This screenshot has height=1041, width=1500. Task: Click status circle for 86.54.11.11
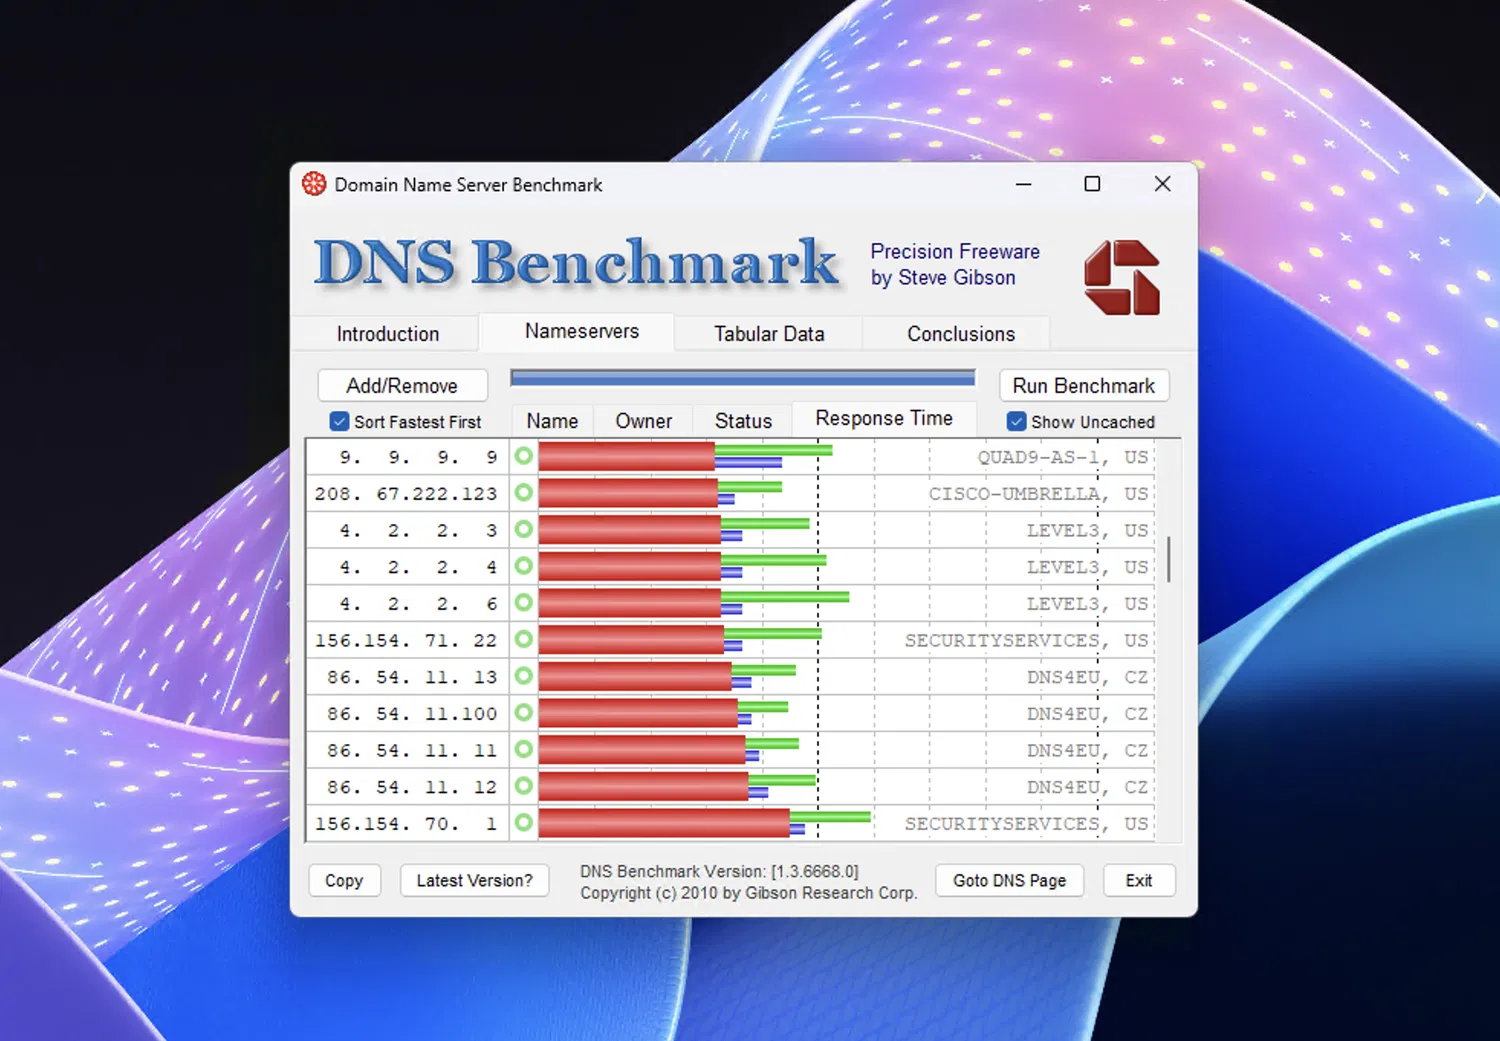(x=524, y=750)
